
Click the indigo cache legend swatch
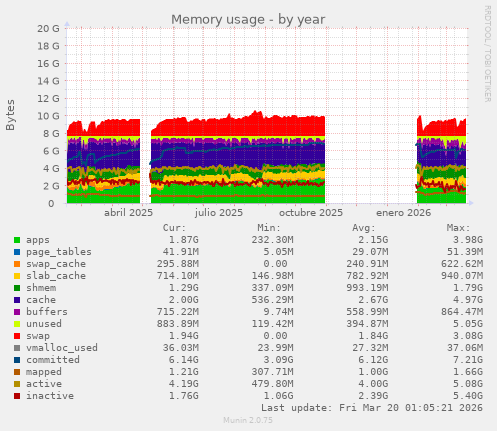17,300
